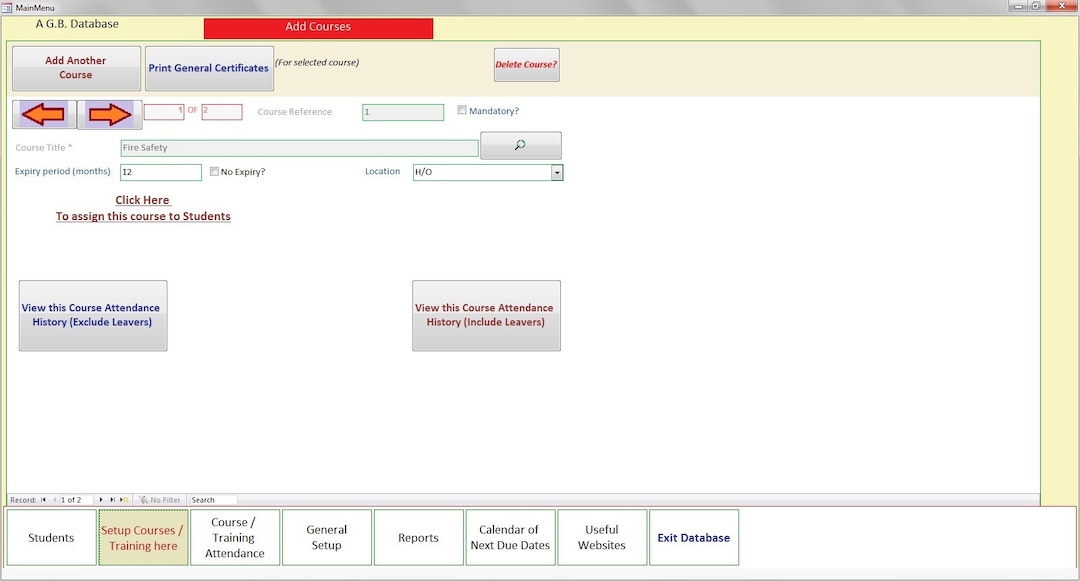Jump to the first record using navigation bar
The height and width of the screenshot is (581, 1080).
pyautogui.click(x=43, y=499)
